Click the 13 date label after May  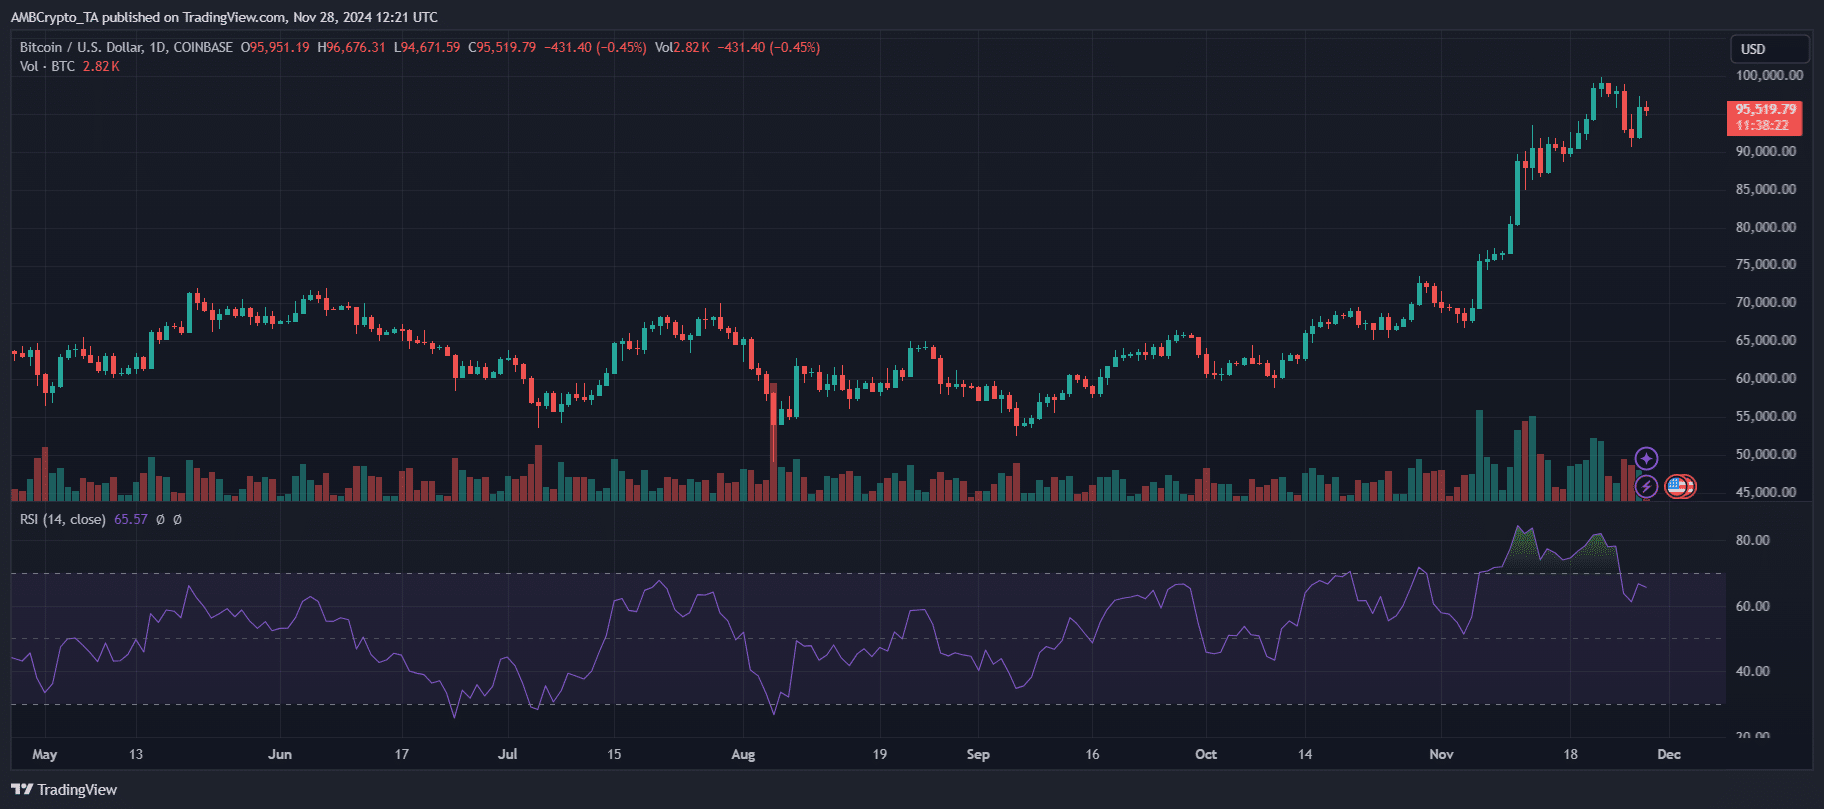pos(136,754)
